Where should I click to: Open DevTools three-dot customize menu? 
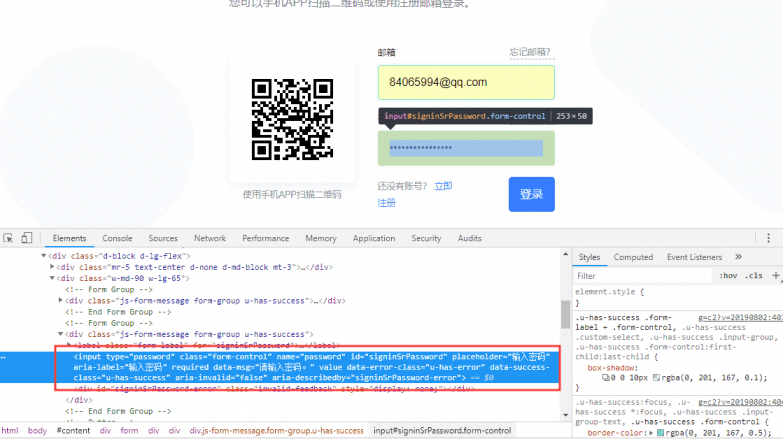click(769, 238)
